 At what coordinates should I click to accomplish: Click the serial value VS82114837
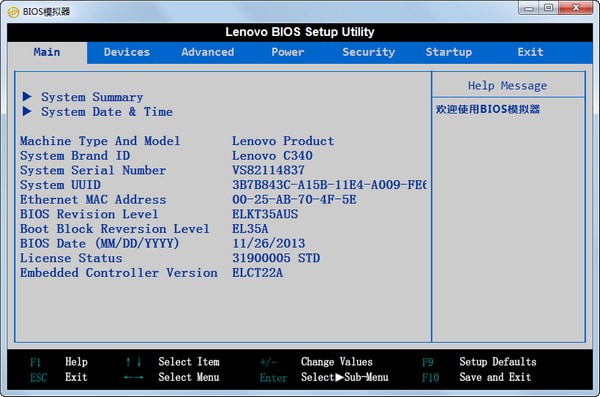tap(268, 170)
